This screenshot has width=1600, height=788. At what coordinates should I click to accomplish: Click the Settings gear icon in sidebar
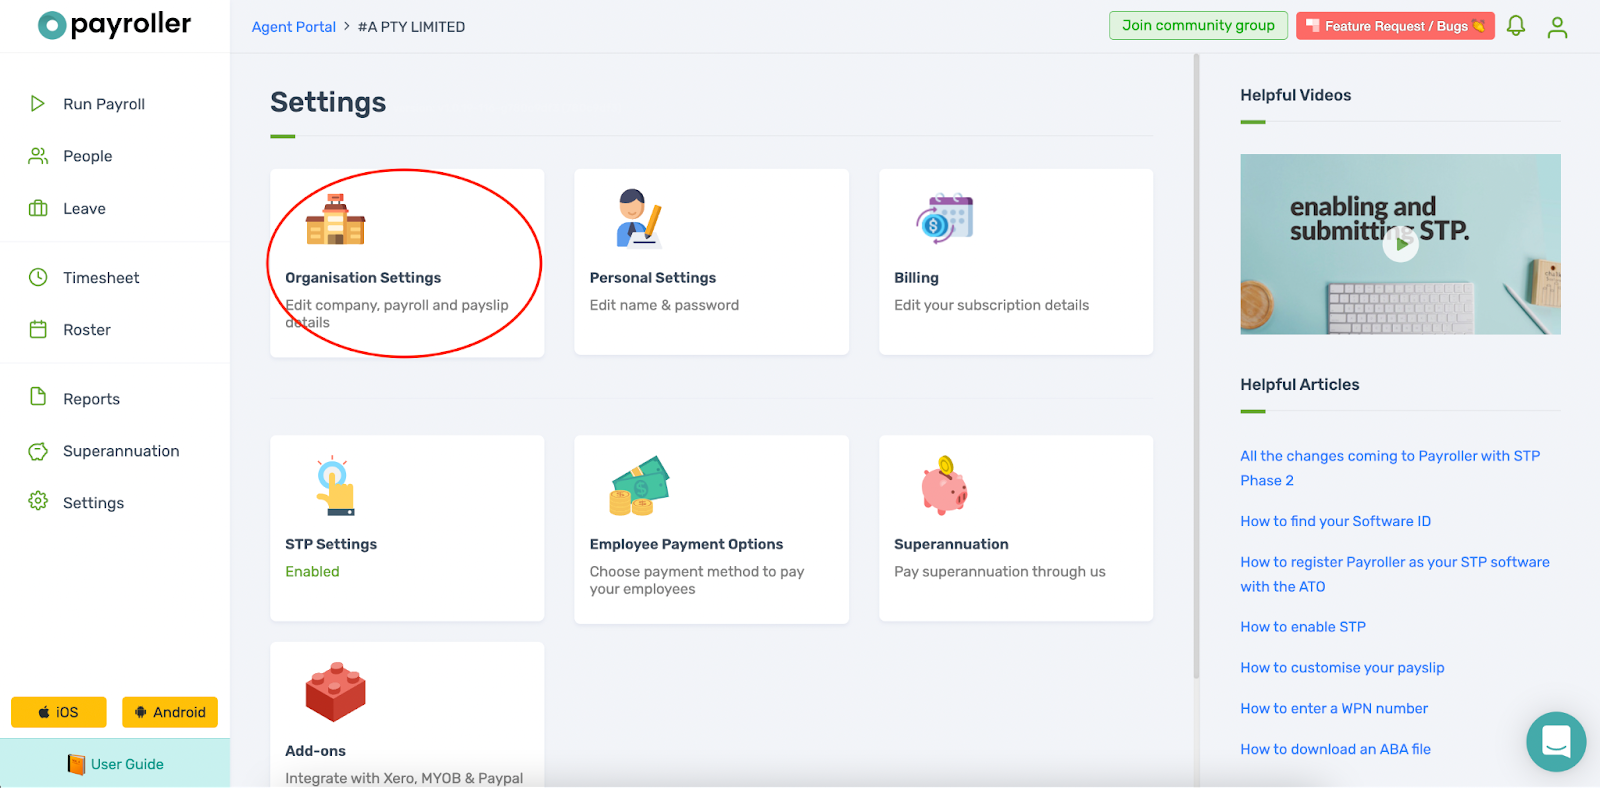[38, 501]
